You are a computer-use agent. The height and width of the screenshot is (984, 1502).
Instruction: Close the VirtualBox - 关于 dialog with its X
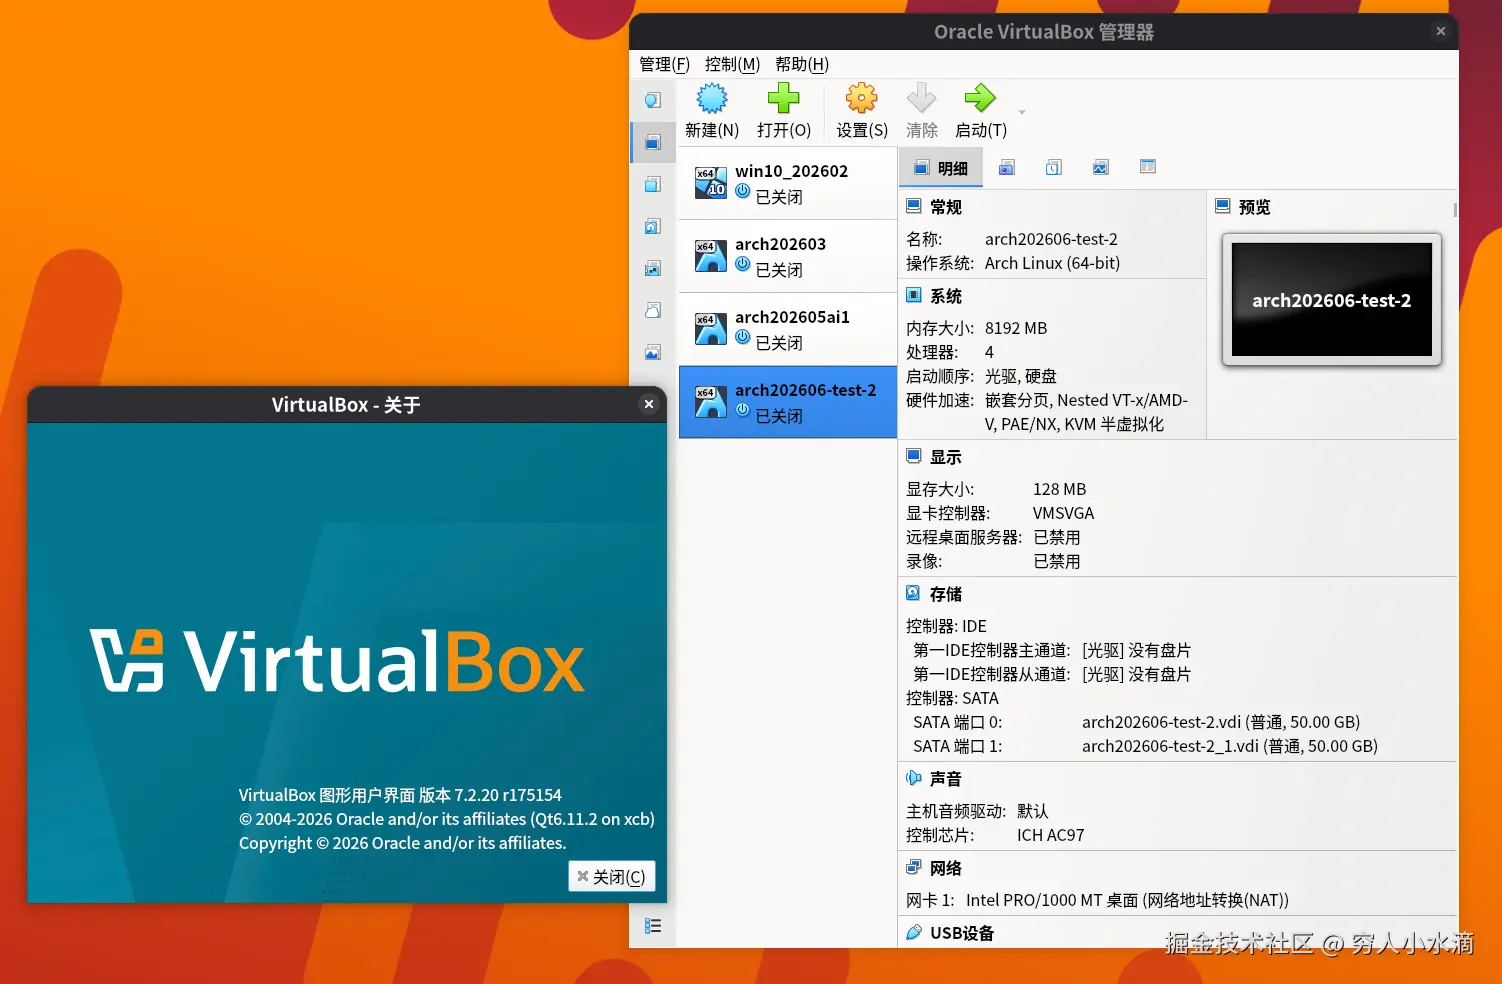tap(649, 404)
